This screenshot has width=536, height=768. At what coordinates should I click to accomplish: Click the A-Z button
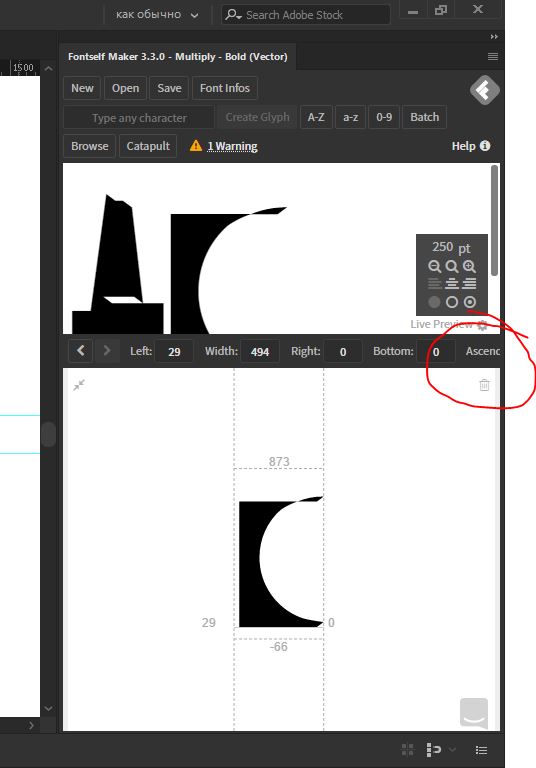316,117
